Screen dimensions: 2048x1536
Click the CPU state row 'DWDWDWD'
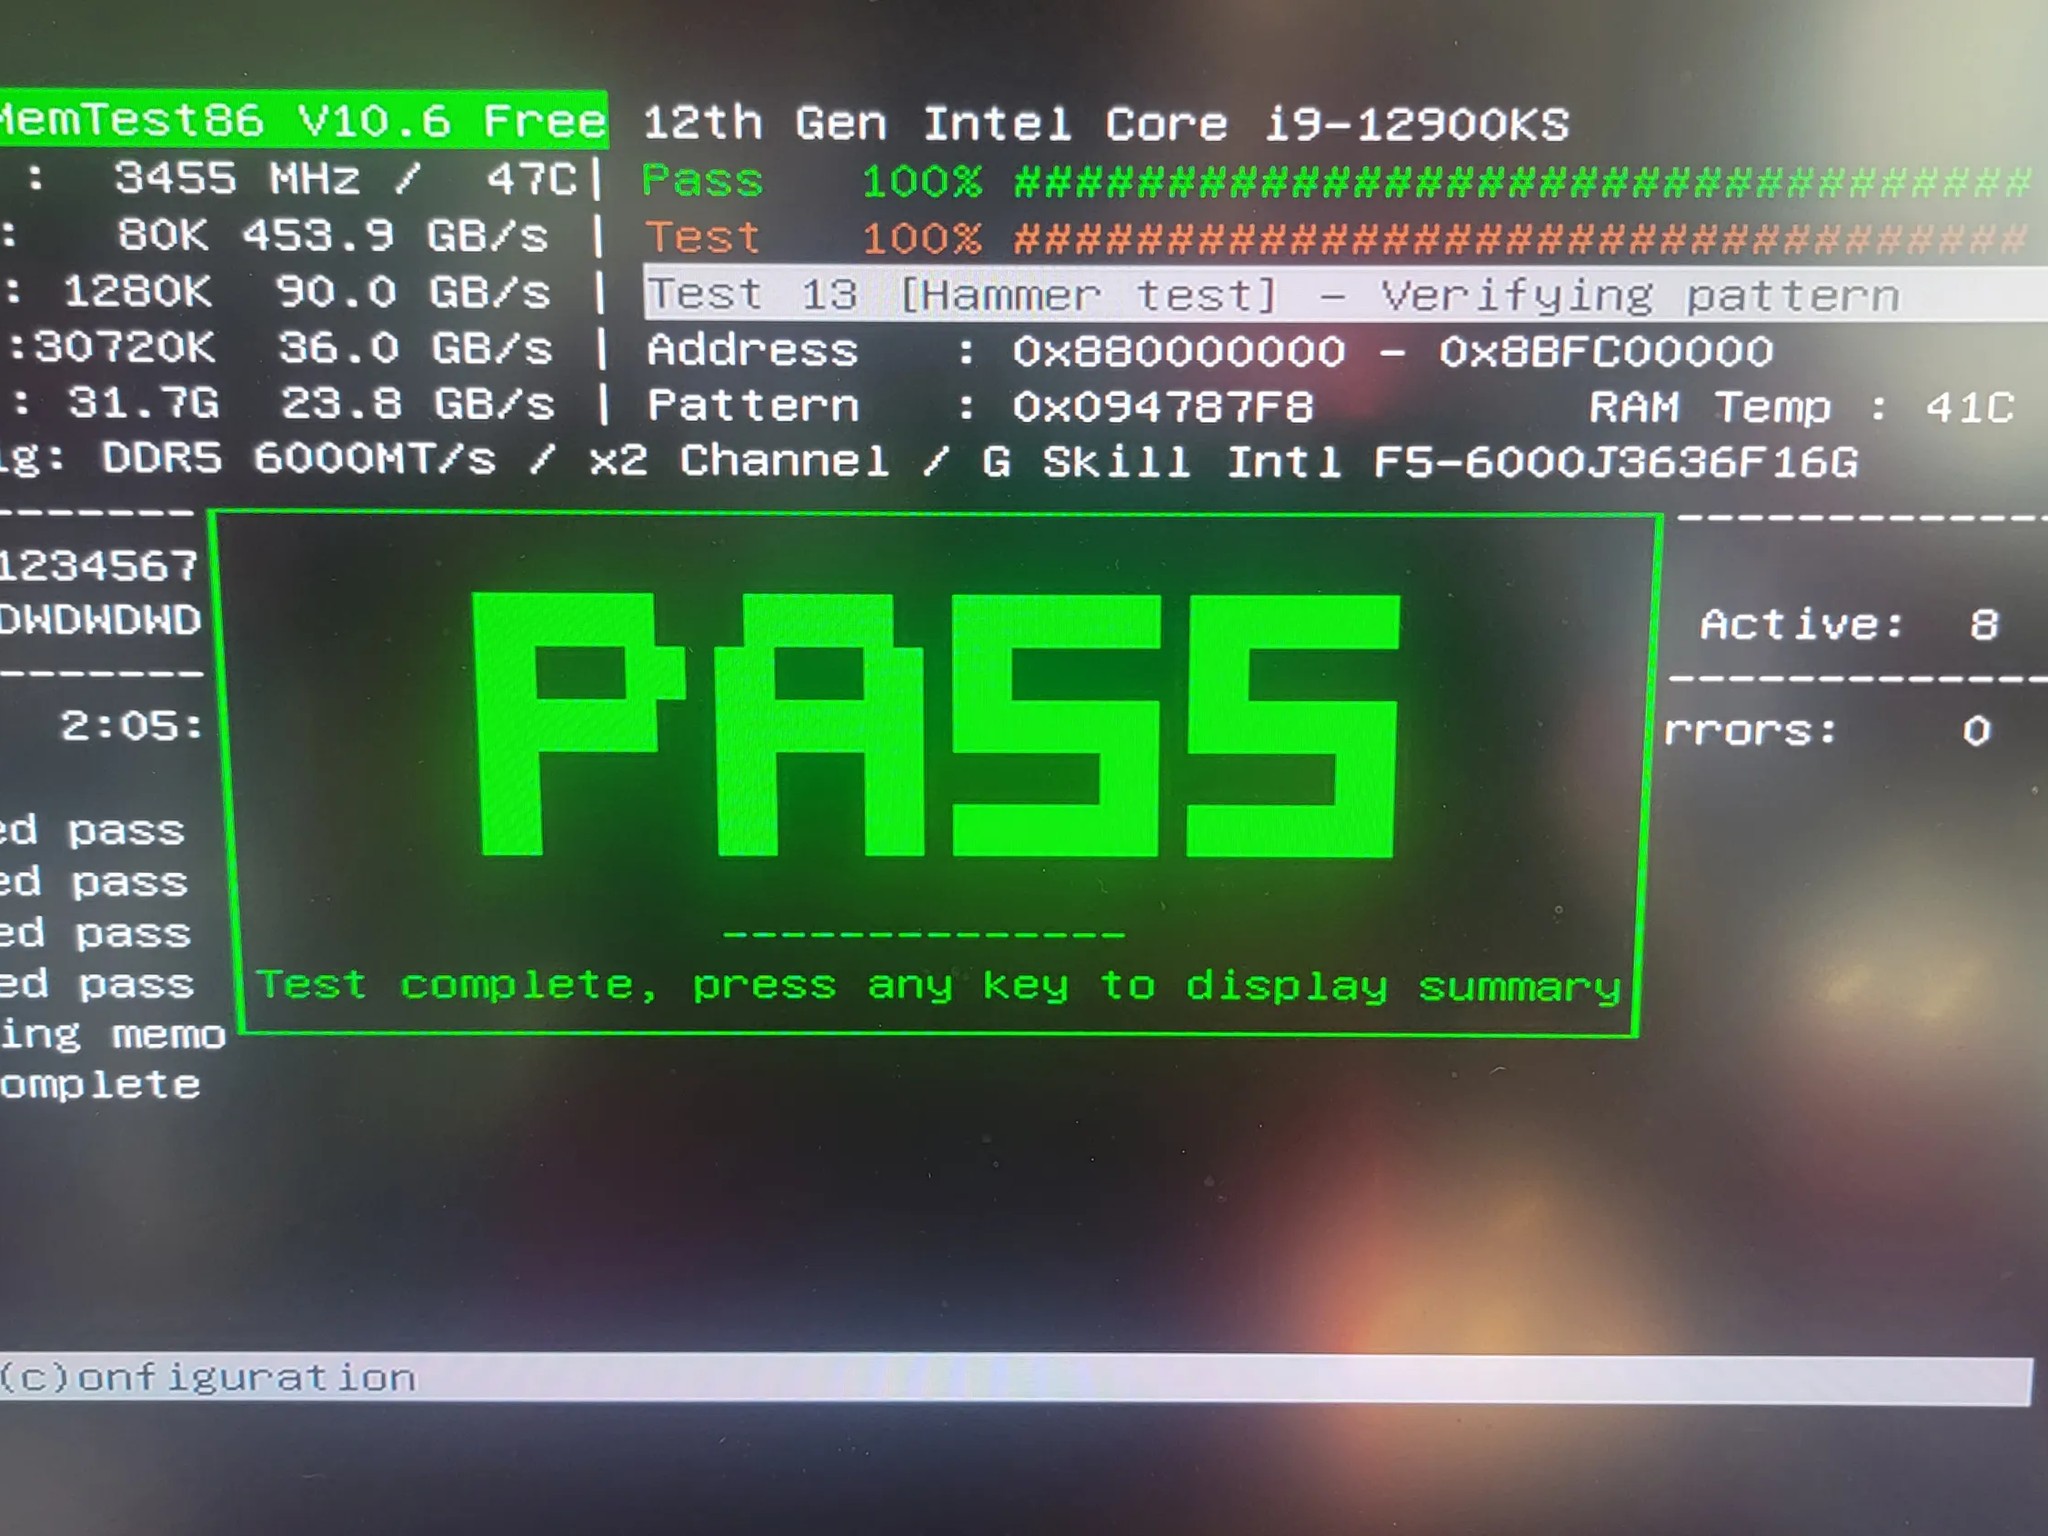click(100, 620)
